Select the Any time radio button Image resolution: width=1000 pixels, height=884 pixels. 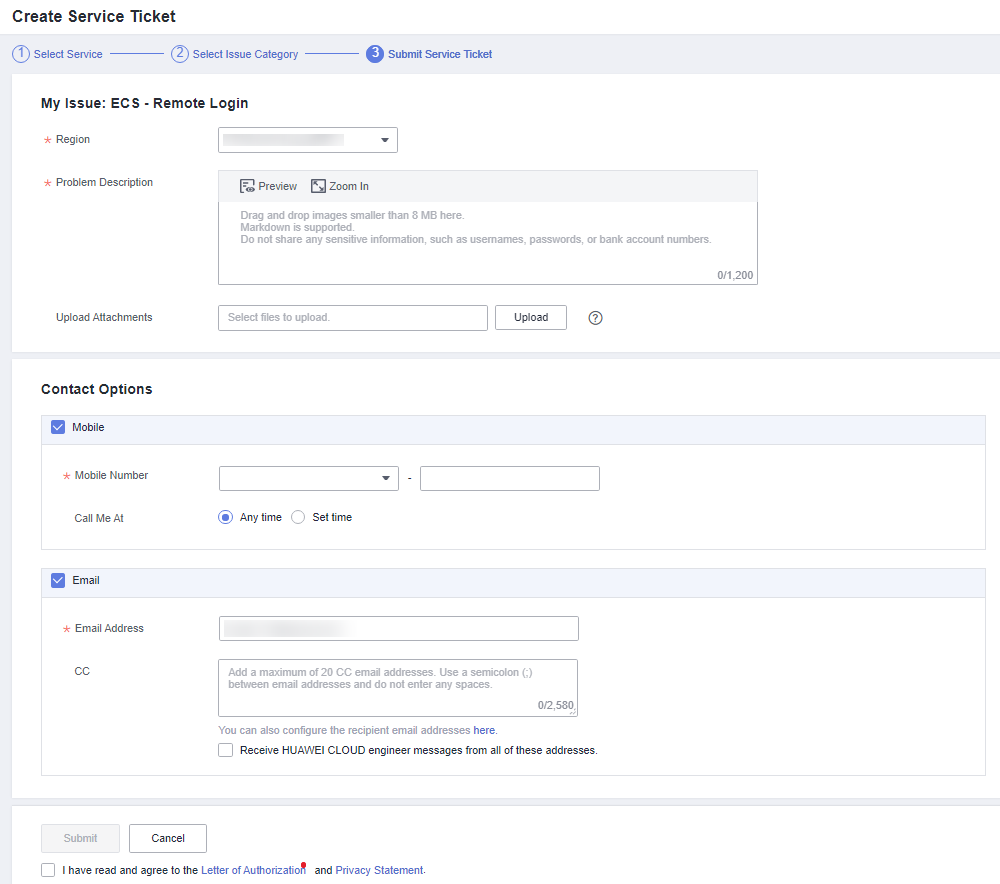point(226,517)
